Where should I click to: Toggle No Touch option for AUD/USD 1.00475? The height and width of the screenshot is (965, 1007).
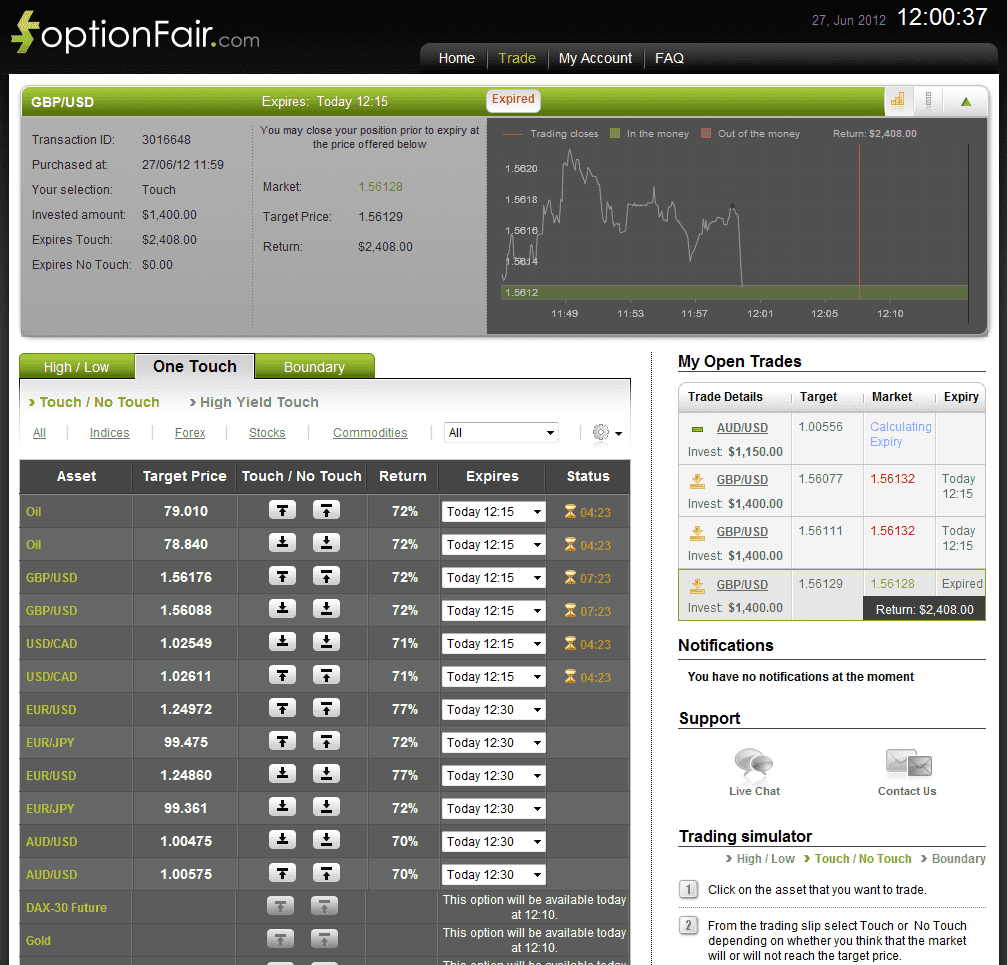pos(325,841)
